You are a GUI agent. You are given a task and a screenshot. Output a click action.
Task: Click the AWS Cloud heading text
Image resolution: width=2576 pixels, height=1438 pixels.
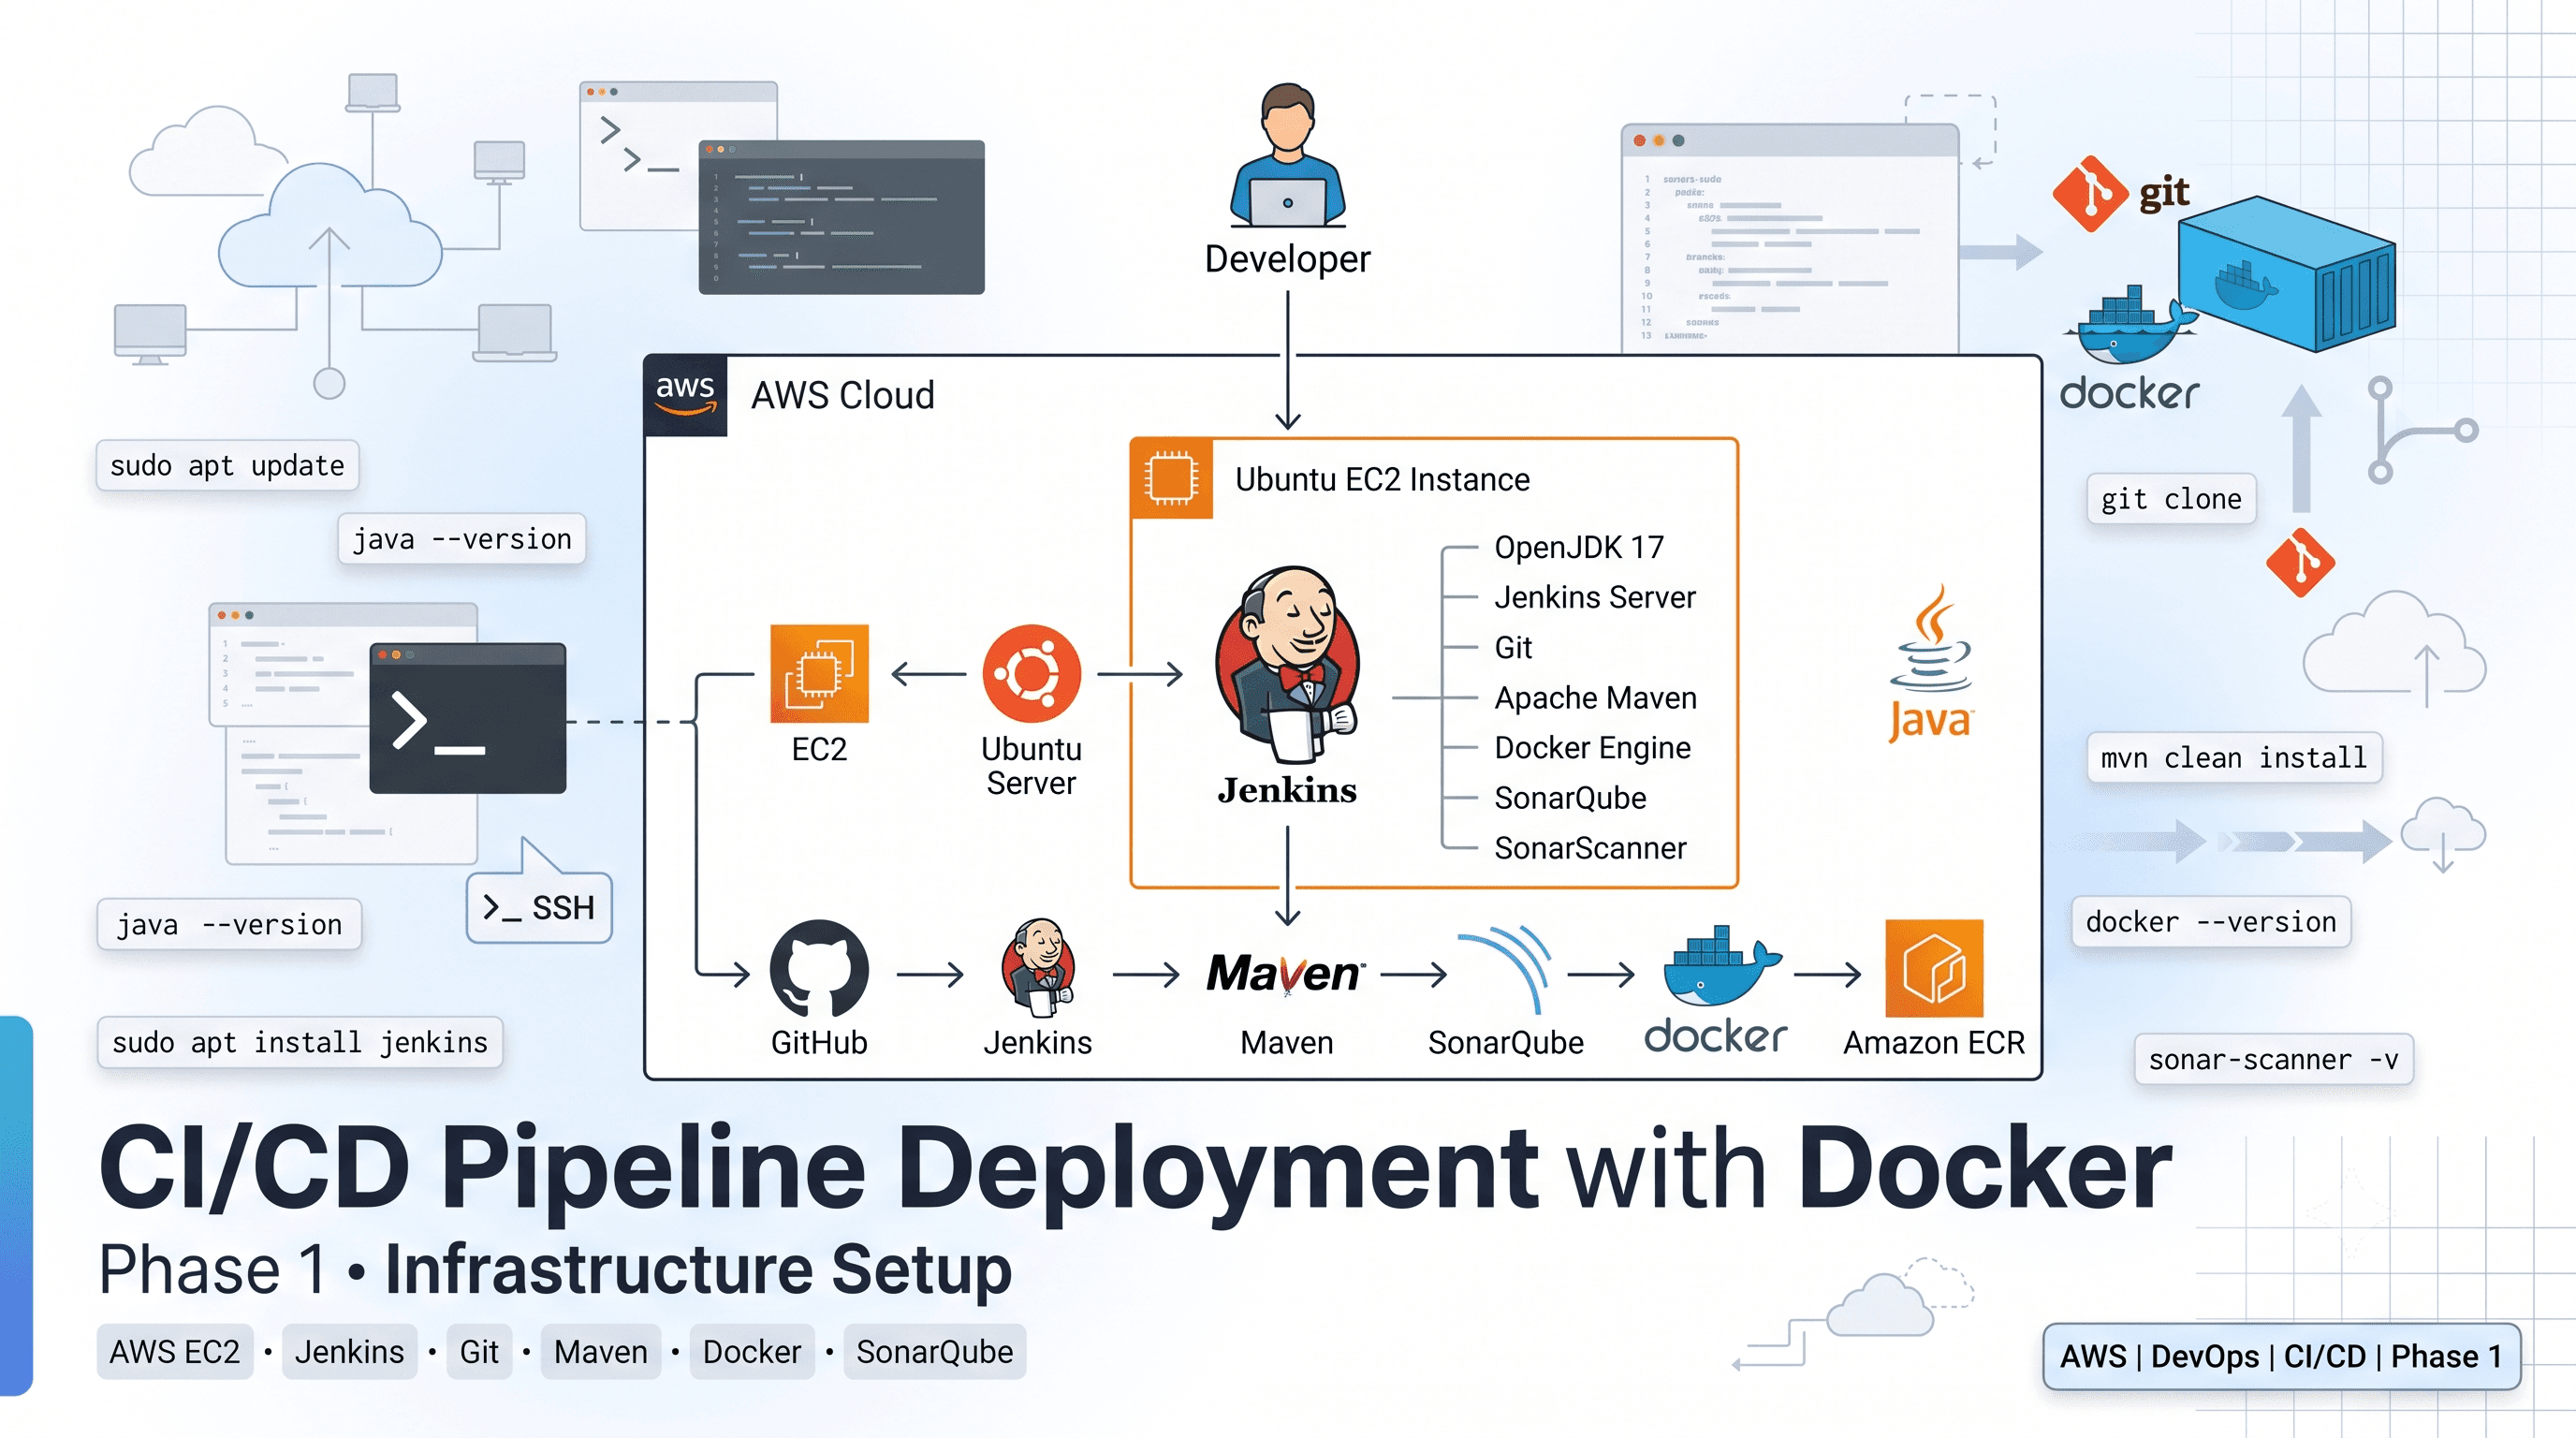[x=842, y=395]
